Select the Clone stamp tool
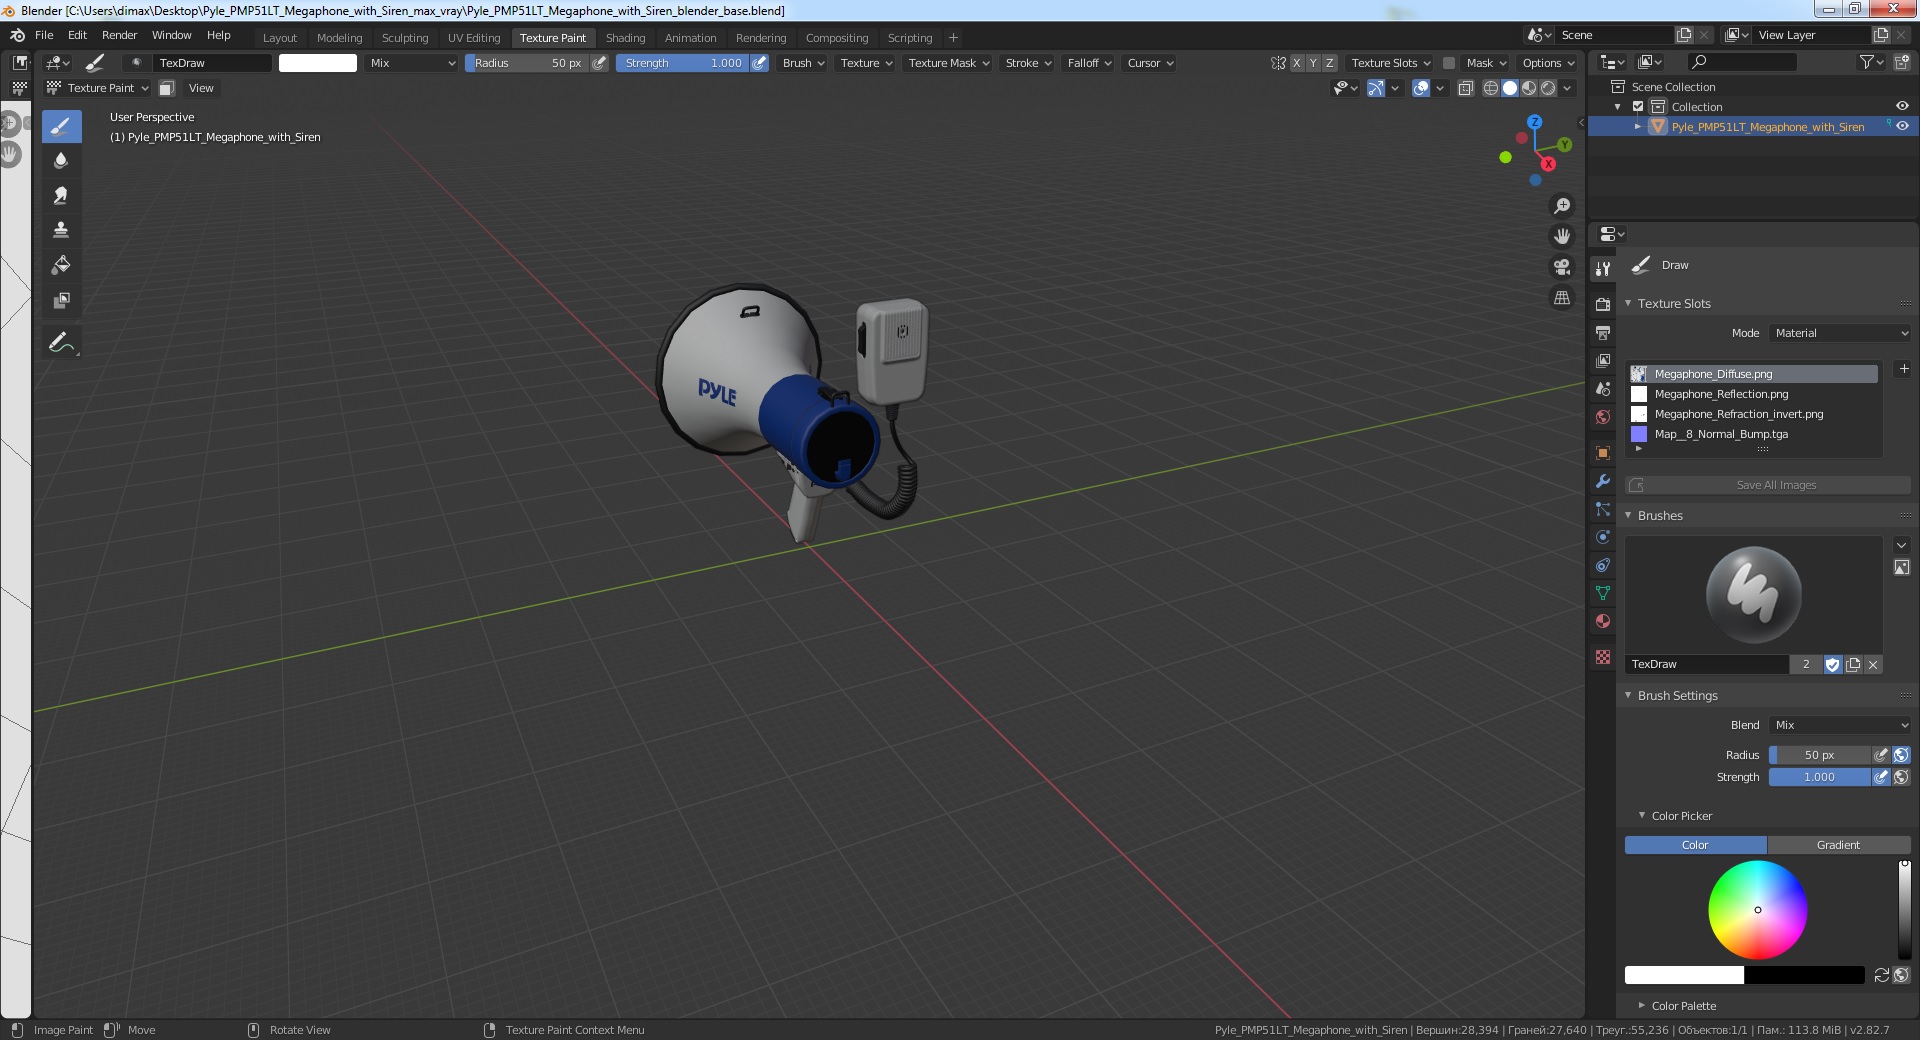The height and width of the screenshot is (1040, 1920). tap(61, 230)
